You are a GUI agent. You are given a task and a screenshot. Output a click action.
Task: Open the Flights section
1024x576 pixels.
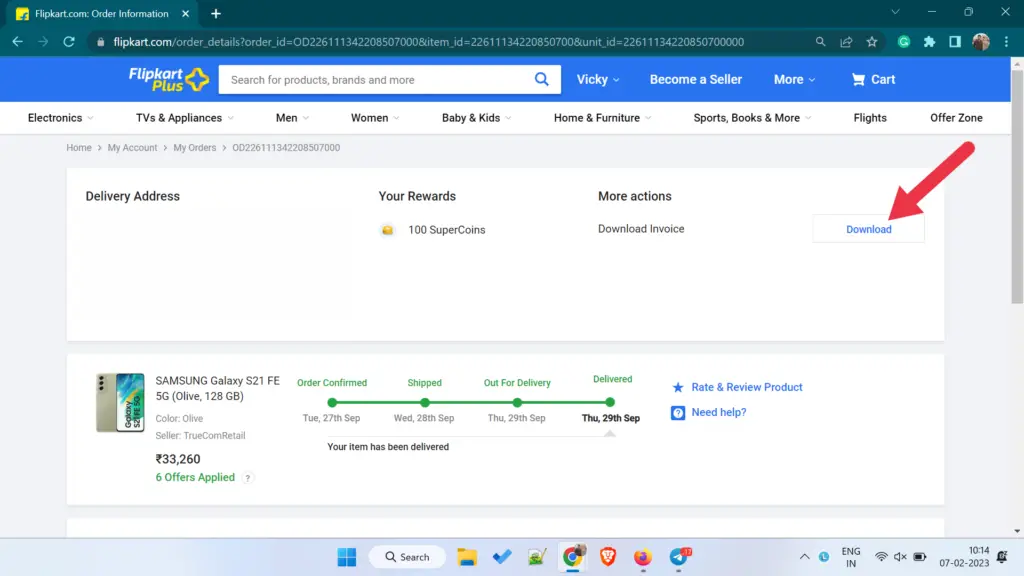[x=870, y=118]
